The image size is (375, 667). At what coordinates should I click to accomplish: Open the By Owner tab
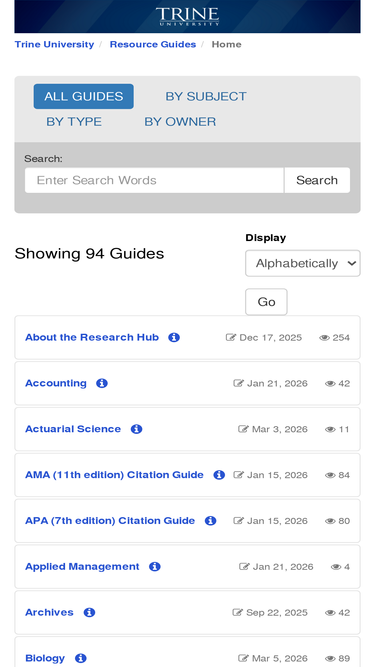(x=180, y=122)
